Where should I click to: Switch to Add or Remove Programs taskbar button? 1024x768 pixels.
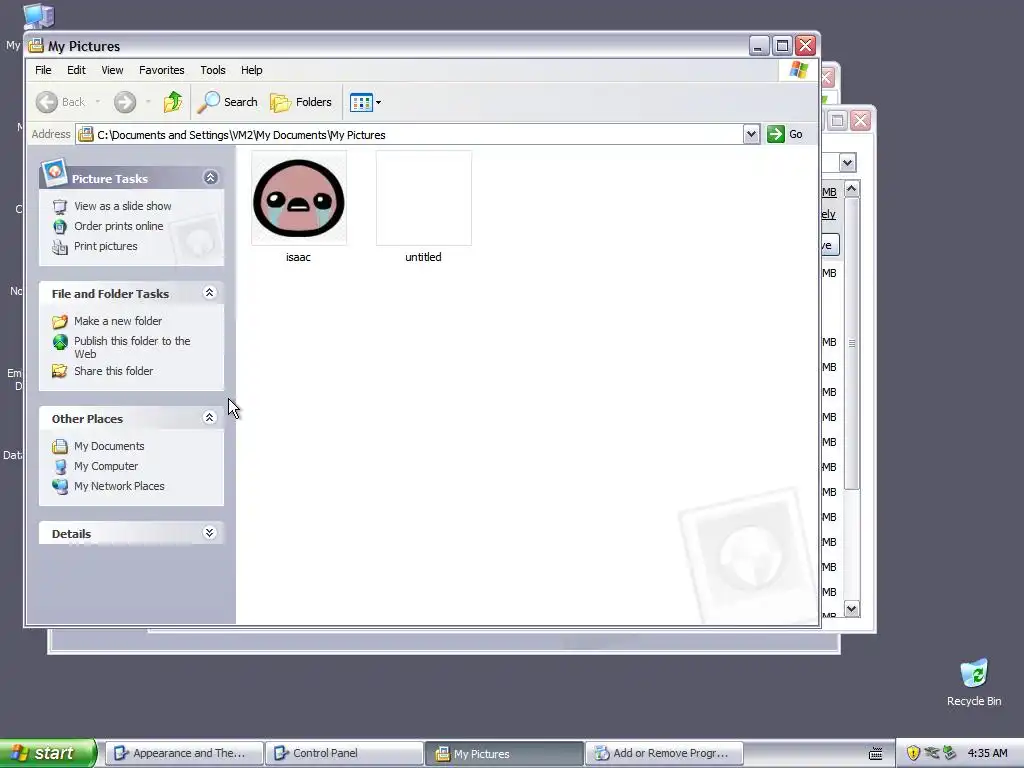(664, 753)
